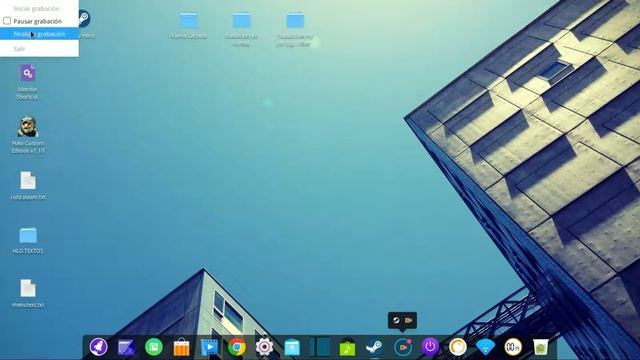The image size is (640, 360).
Task: Select the ruta steam.txt file
Action: coord(28,186)
